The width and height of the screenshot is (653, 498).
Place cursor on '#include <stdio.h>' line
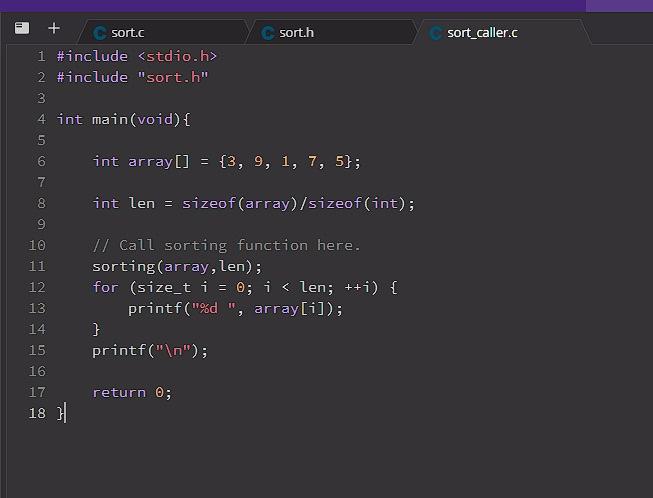click(x=137, y=56)
